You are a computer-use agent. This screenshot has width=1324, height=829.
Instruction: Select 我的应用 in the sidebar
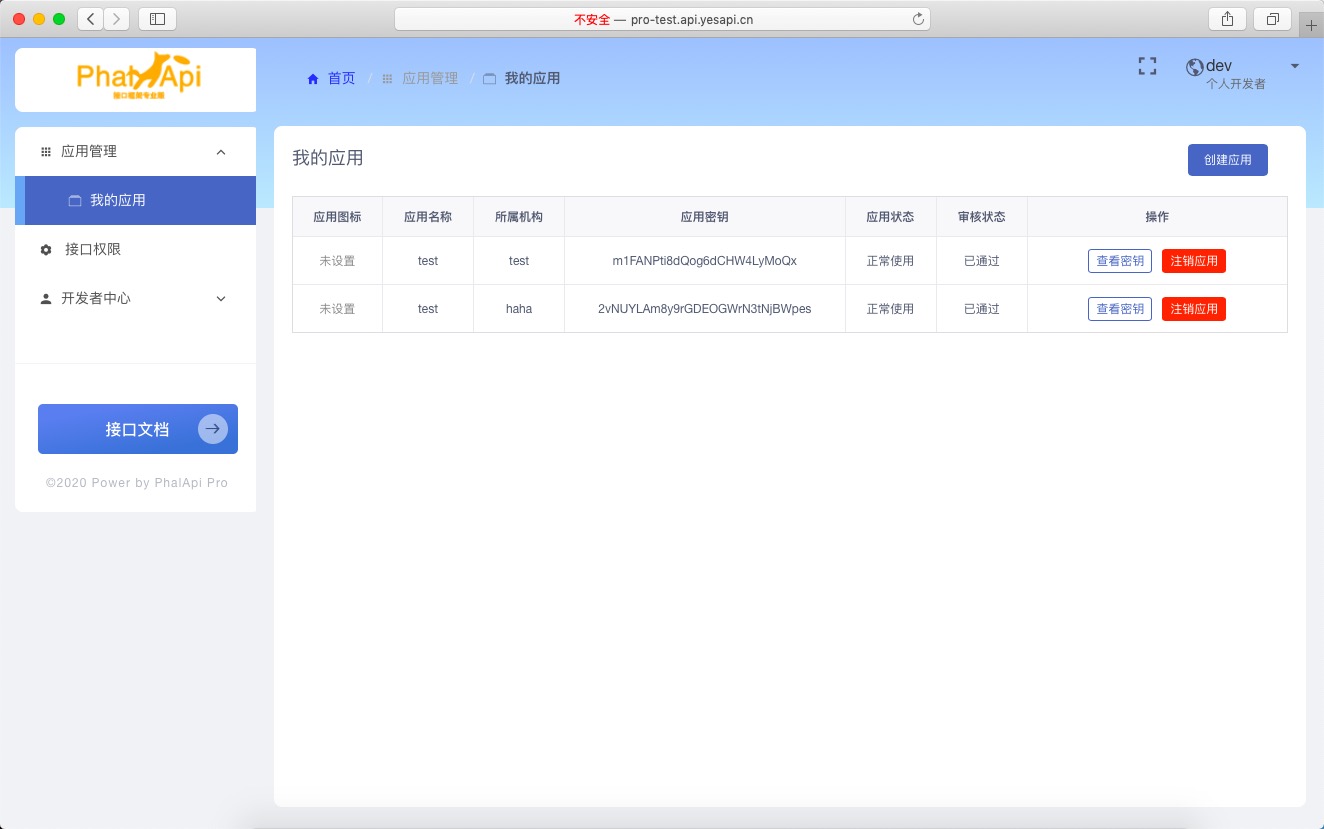pyautogui.click(x=118, y=200)
